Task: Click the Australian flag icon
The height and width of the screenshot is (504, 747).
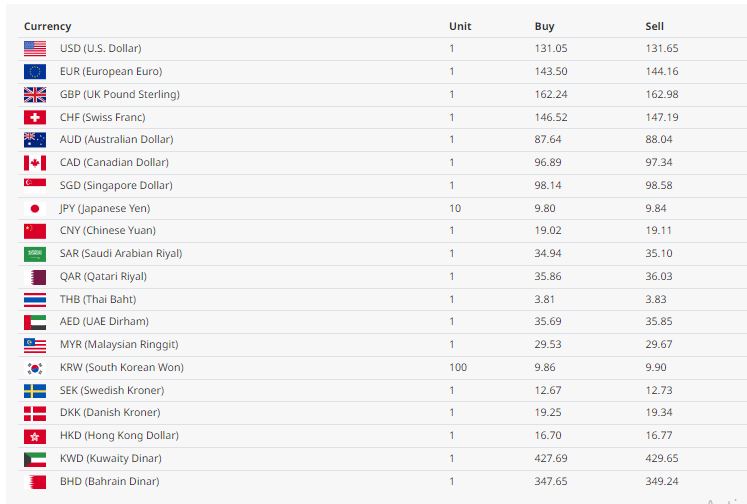Action: (x=35, y=140)
